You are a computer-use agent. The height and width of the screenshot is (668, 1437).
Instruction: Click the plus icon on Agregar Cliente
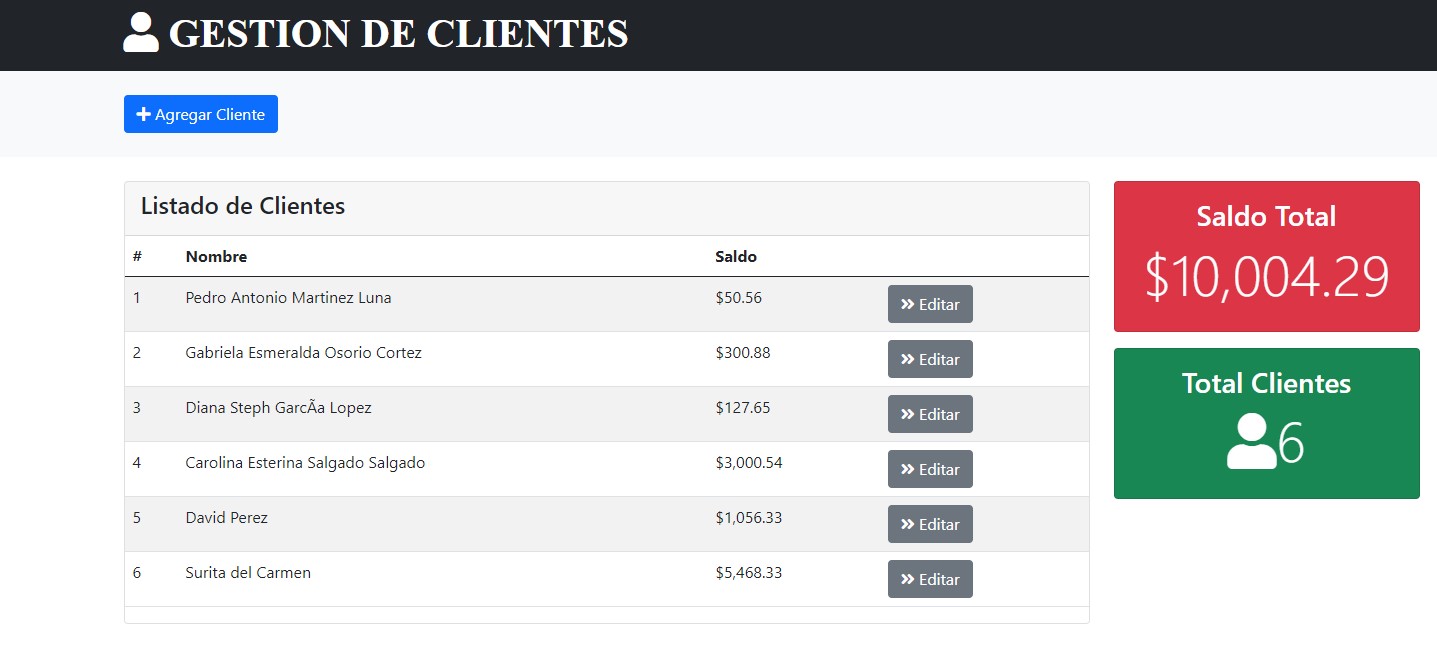click(143, 115)
